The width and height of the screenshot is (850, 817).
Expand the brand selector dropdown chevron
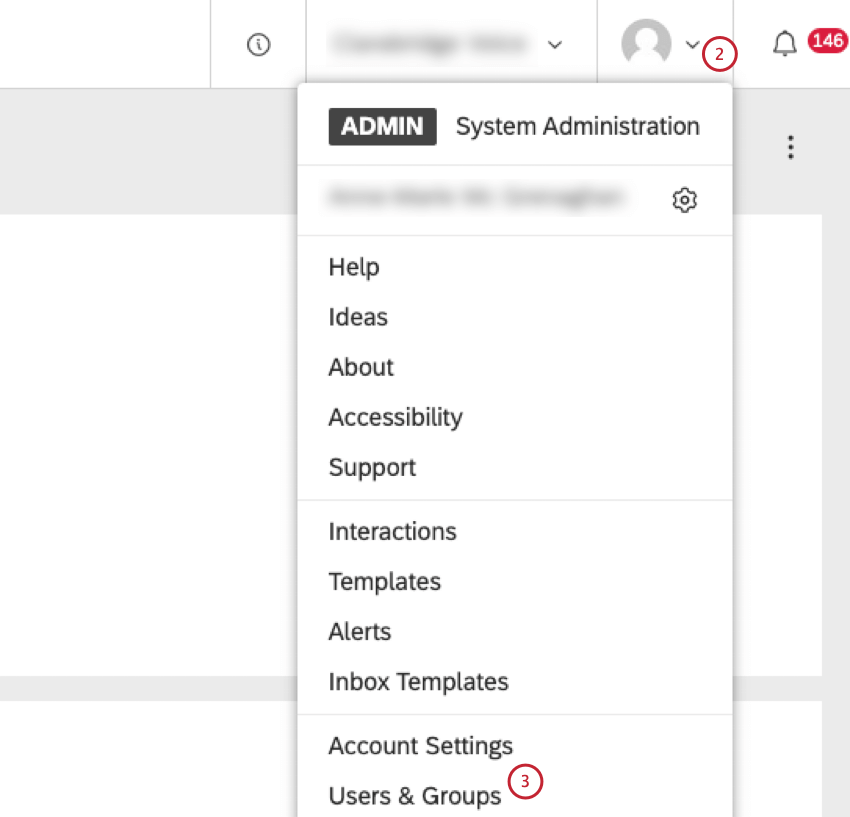pyautogui.click(x=555, y=45)
